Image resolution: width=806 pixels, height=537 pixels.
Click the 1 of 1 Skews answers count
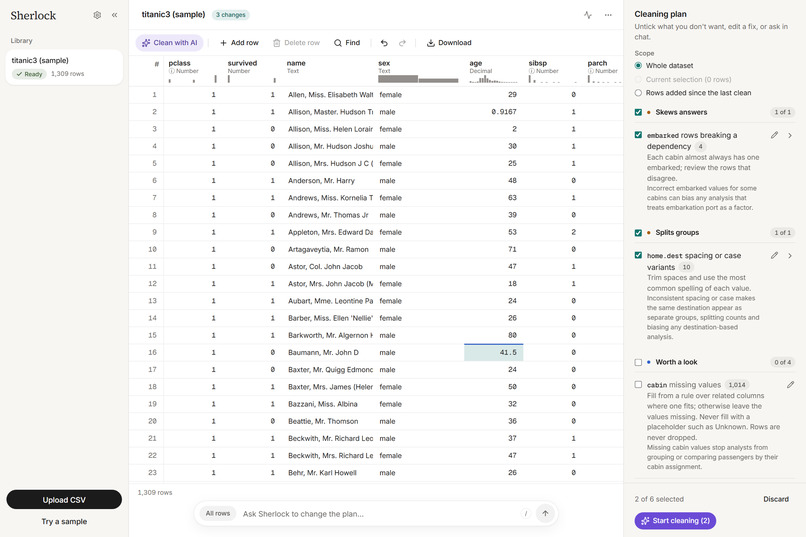tap(782, 112)
